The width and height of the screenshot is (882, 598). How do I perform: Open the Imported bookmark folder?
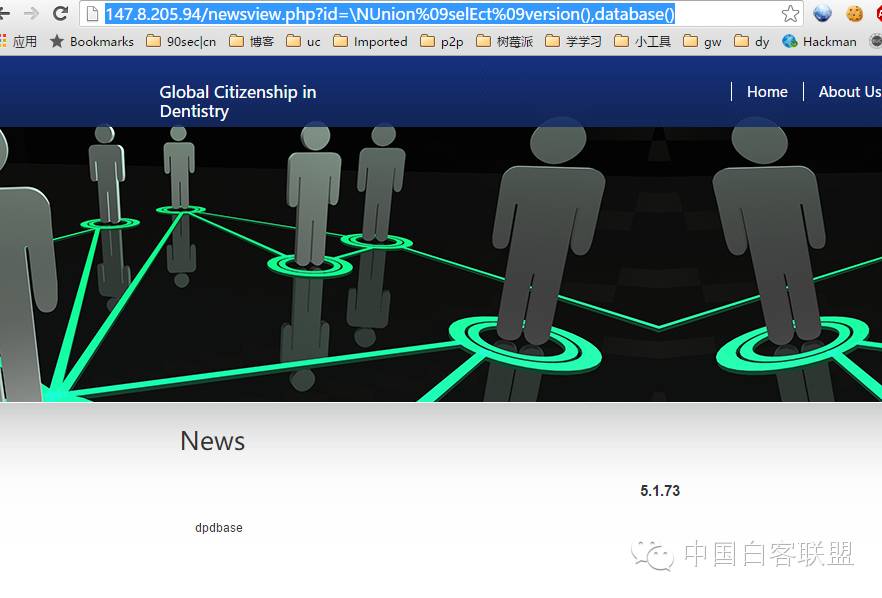pyautogui.click(x=370, y=41)
